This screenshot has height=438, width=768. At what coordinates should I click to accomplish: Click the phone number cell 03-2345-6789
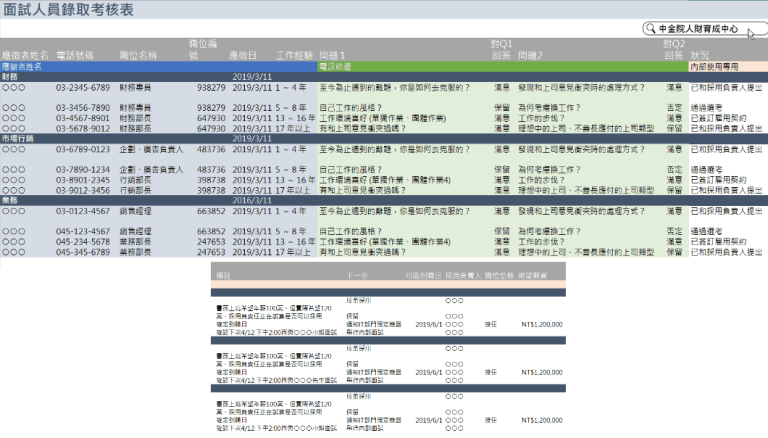[83, 87]
